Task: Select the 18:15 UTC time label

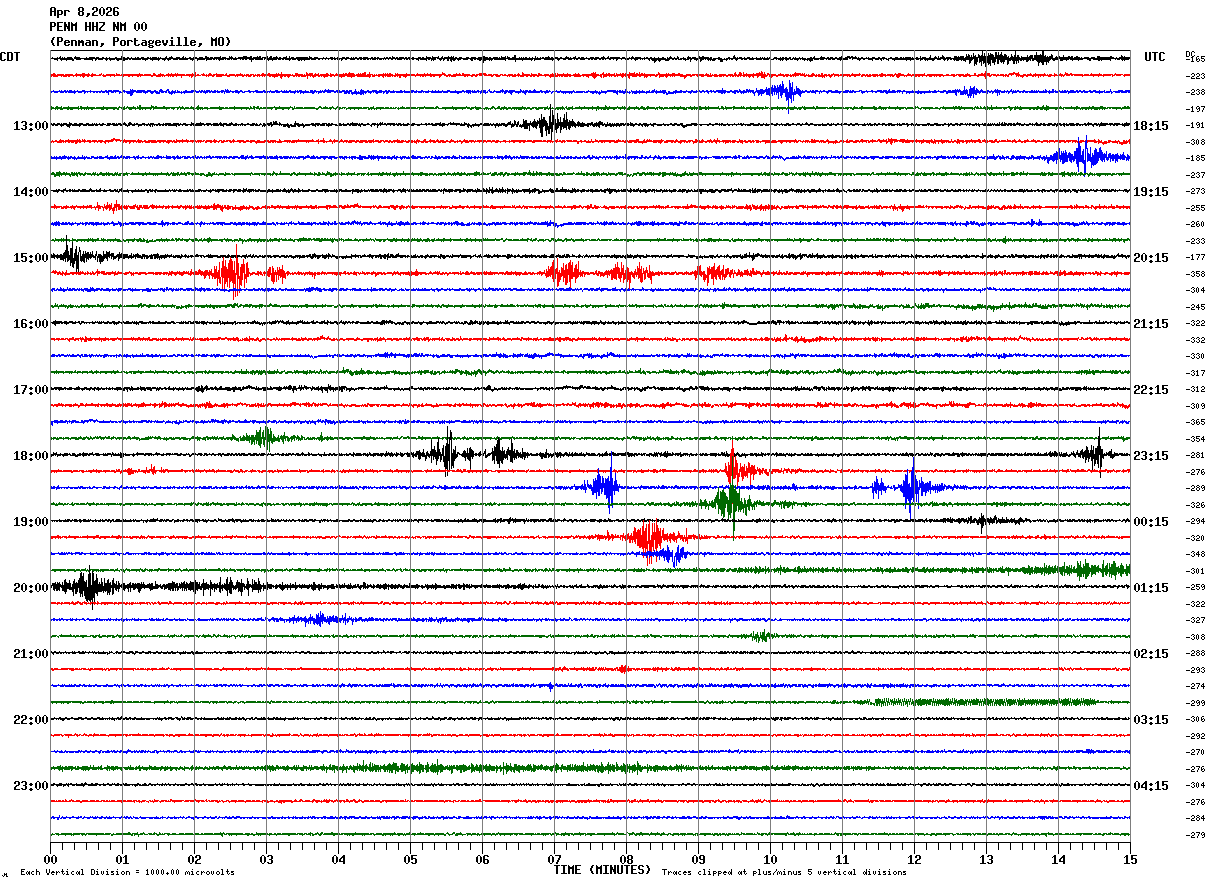Action: click(x=1151, y=125)
